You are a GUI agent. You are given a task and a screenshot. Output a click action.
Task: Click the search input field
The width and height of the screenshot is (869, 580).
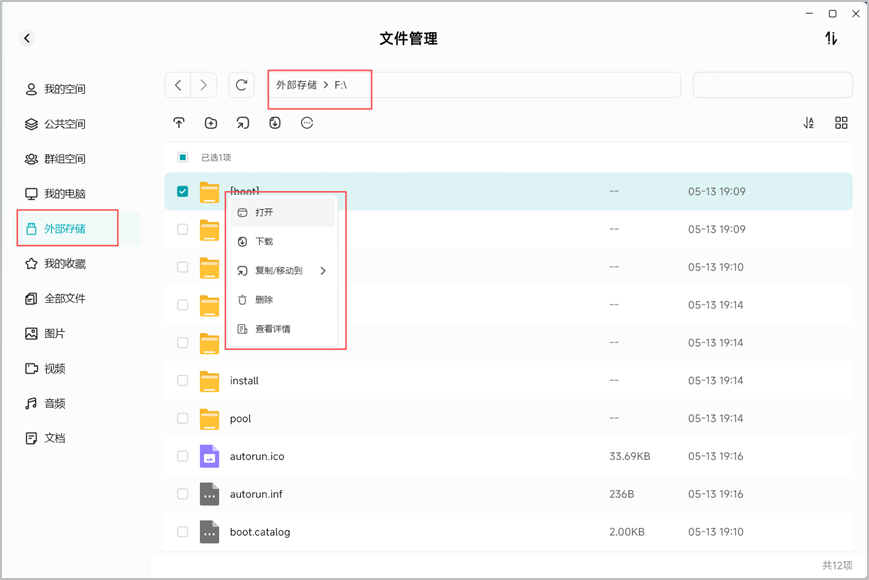773,85
